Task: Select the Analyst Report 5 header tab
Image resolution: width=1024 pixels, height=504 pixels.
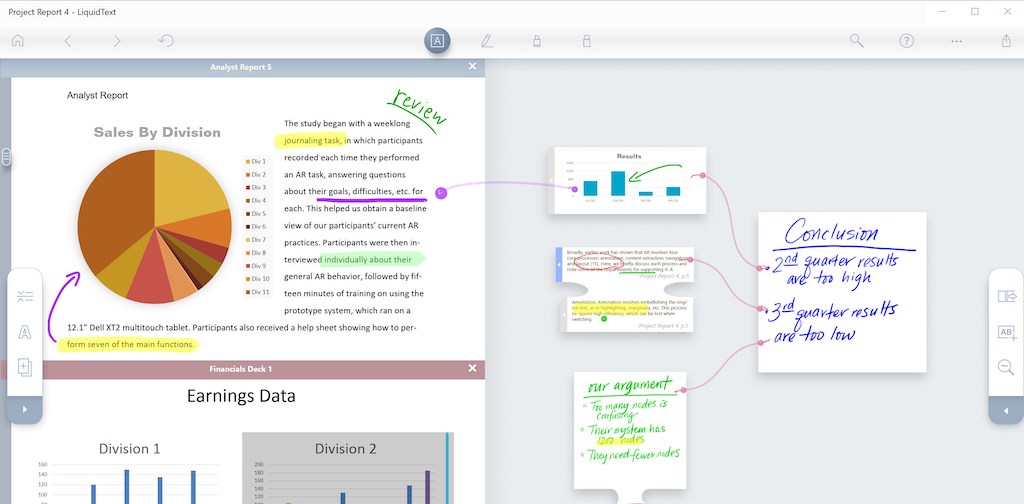Action: click(x=242, y=67)
